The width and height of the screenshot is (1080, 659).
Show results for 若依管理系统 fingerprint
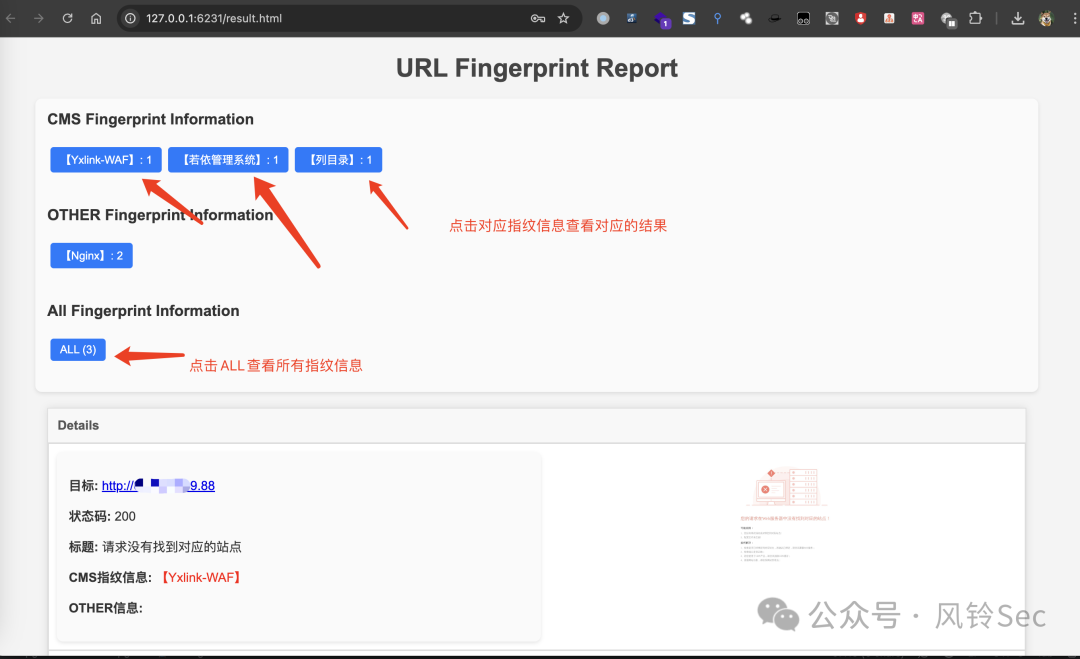[228, 160]
